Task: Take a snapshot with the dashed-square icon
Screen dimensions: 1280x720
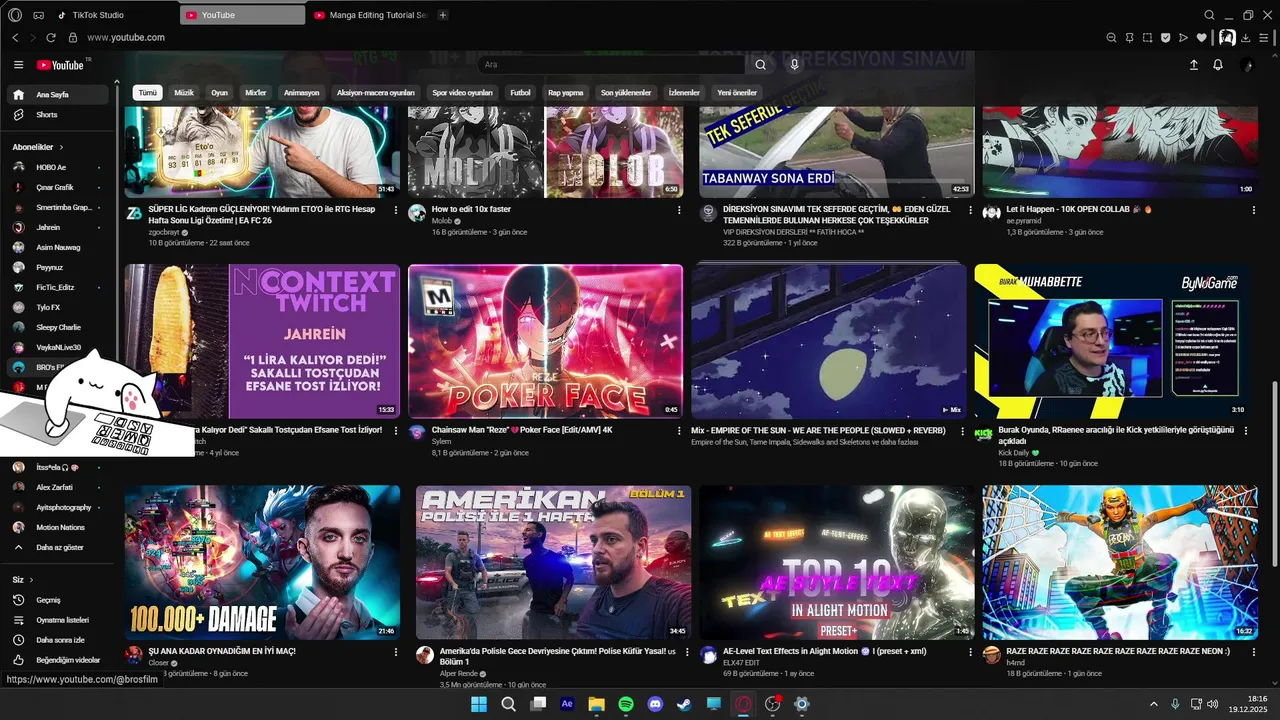Action: (x=1147, y=38)
